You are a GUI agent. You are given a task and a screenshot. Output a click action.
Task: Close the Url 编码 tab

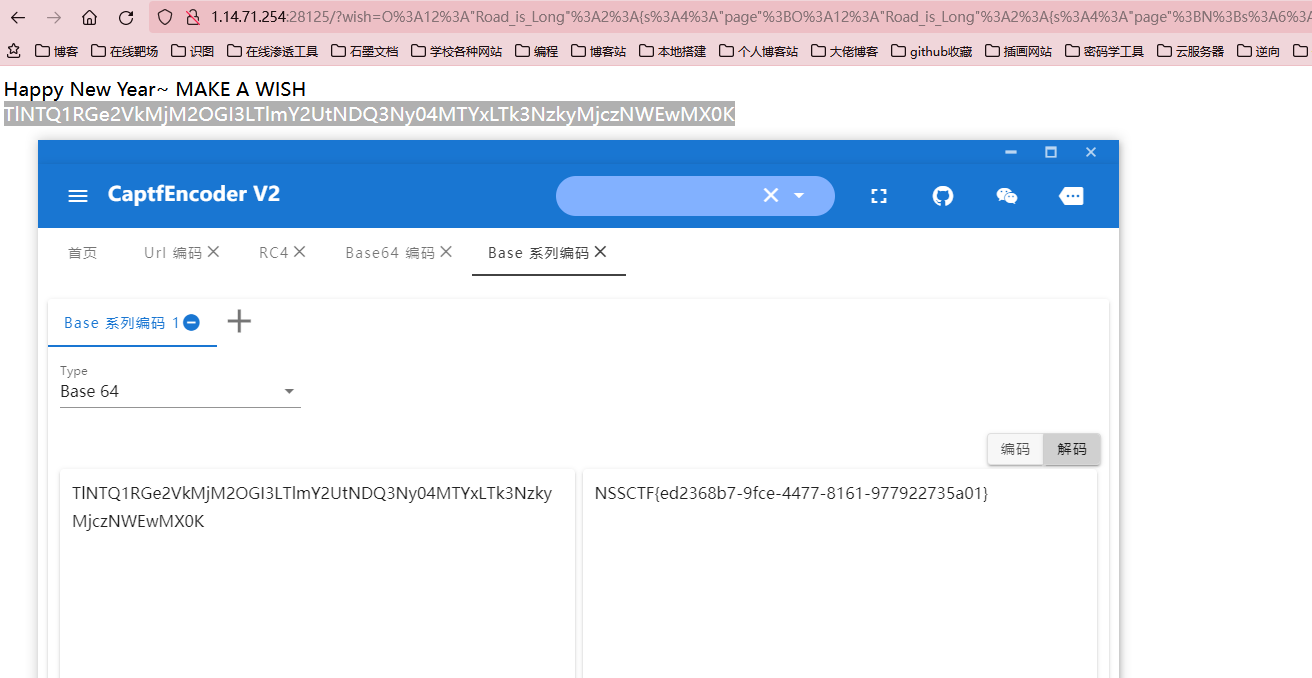pos(213,252)
